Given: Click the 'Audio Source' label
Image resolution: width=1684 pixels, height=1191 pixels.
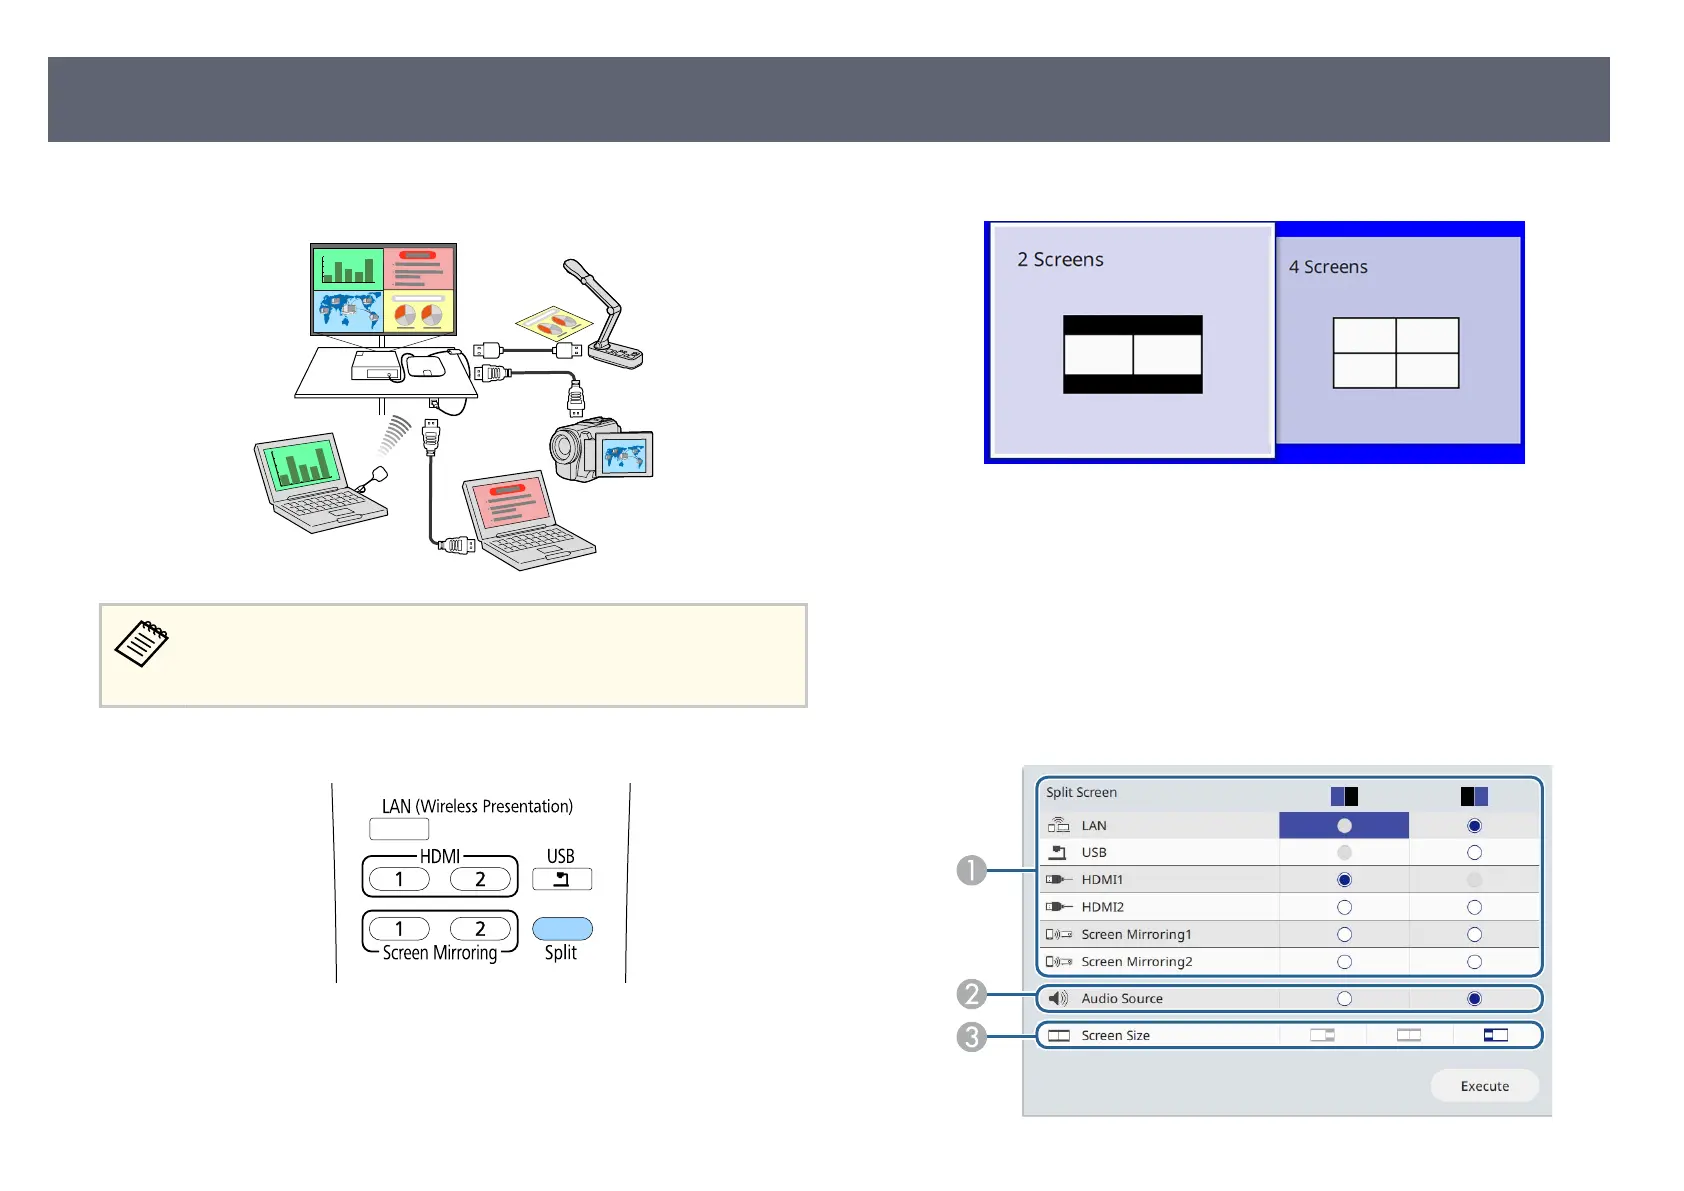Looking at the screenshot, I should click(1122, 998).
